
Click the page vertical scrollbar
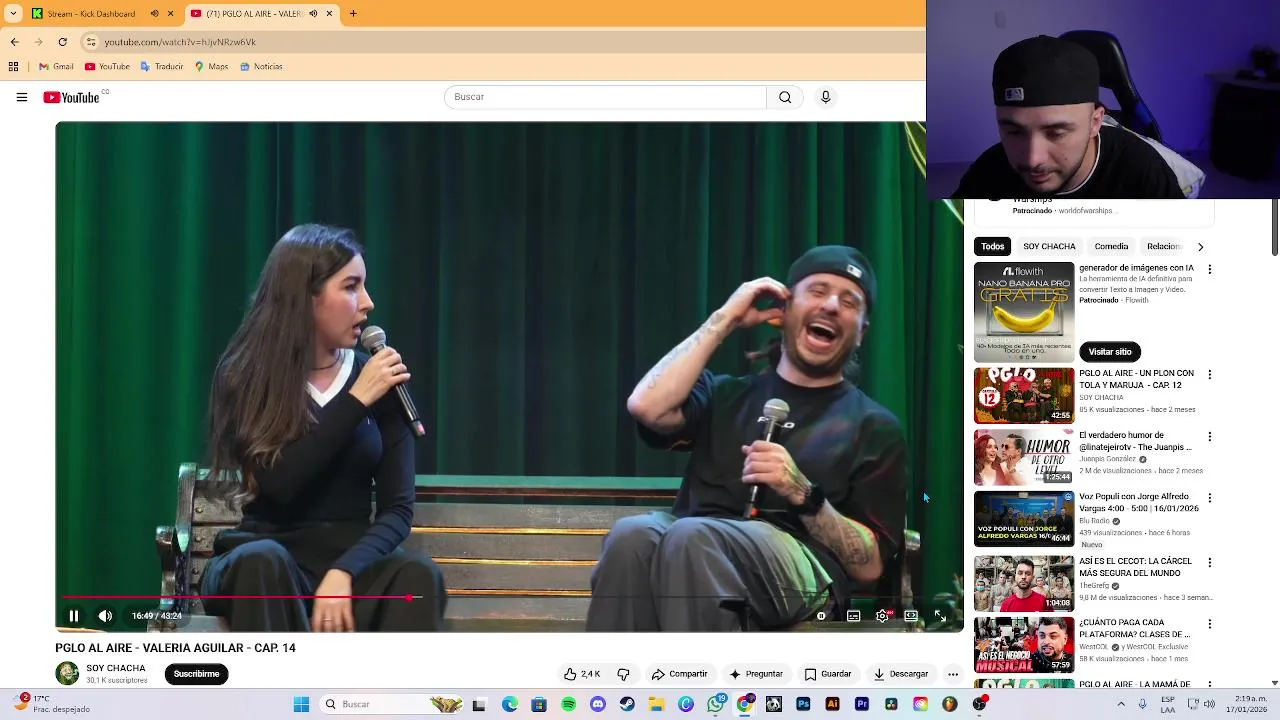1274,228
